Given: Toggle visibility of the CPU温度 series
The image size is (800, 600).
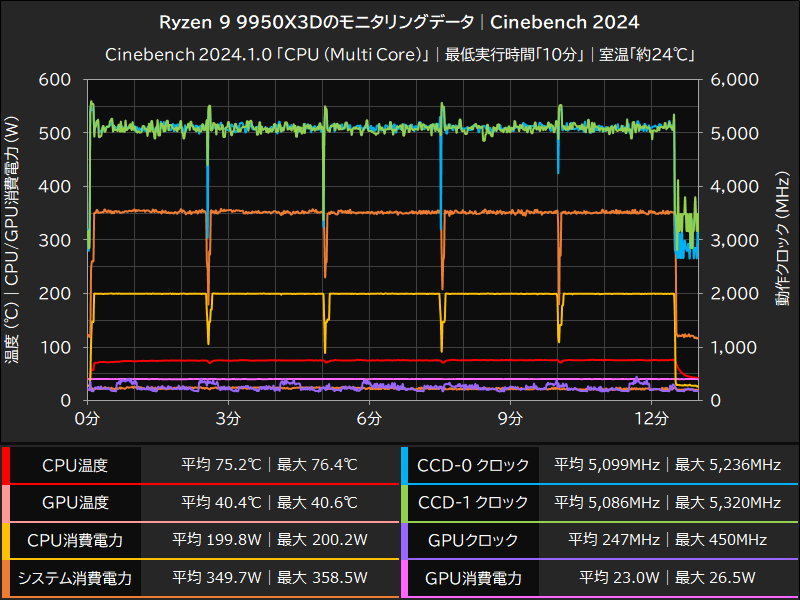Looking at the screenshot, I should pos(77,463).
